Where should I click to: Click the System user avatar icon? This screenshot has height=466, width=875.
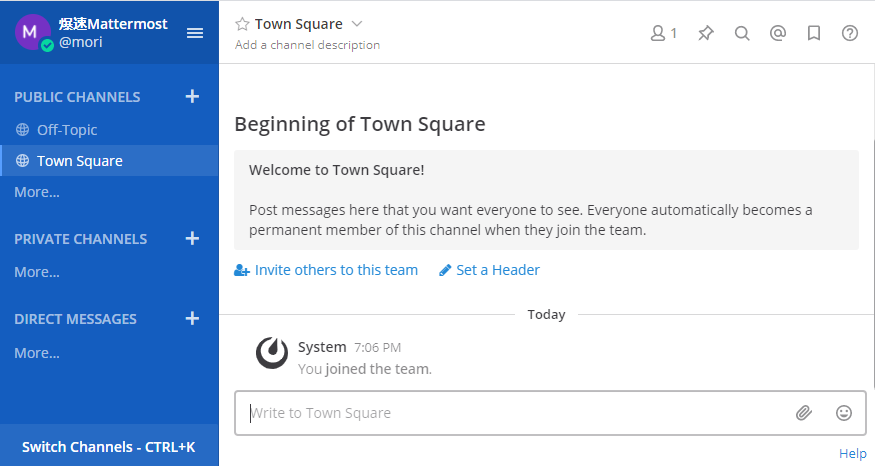pyautogui.click(x=272, y=353)
